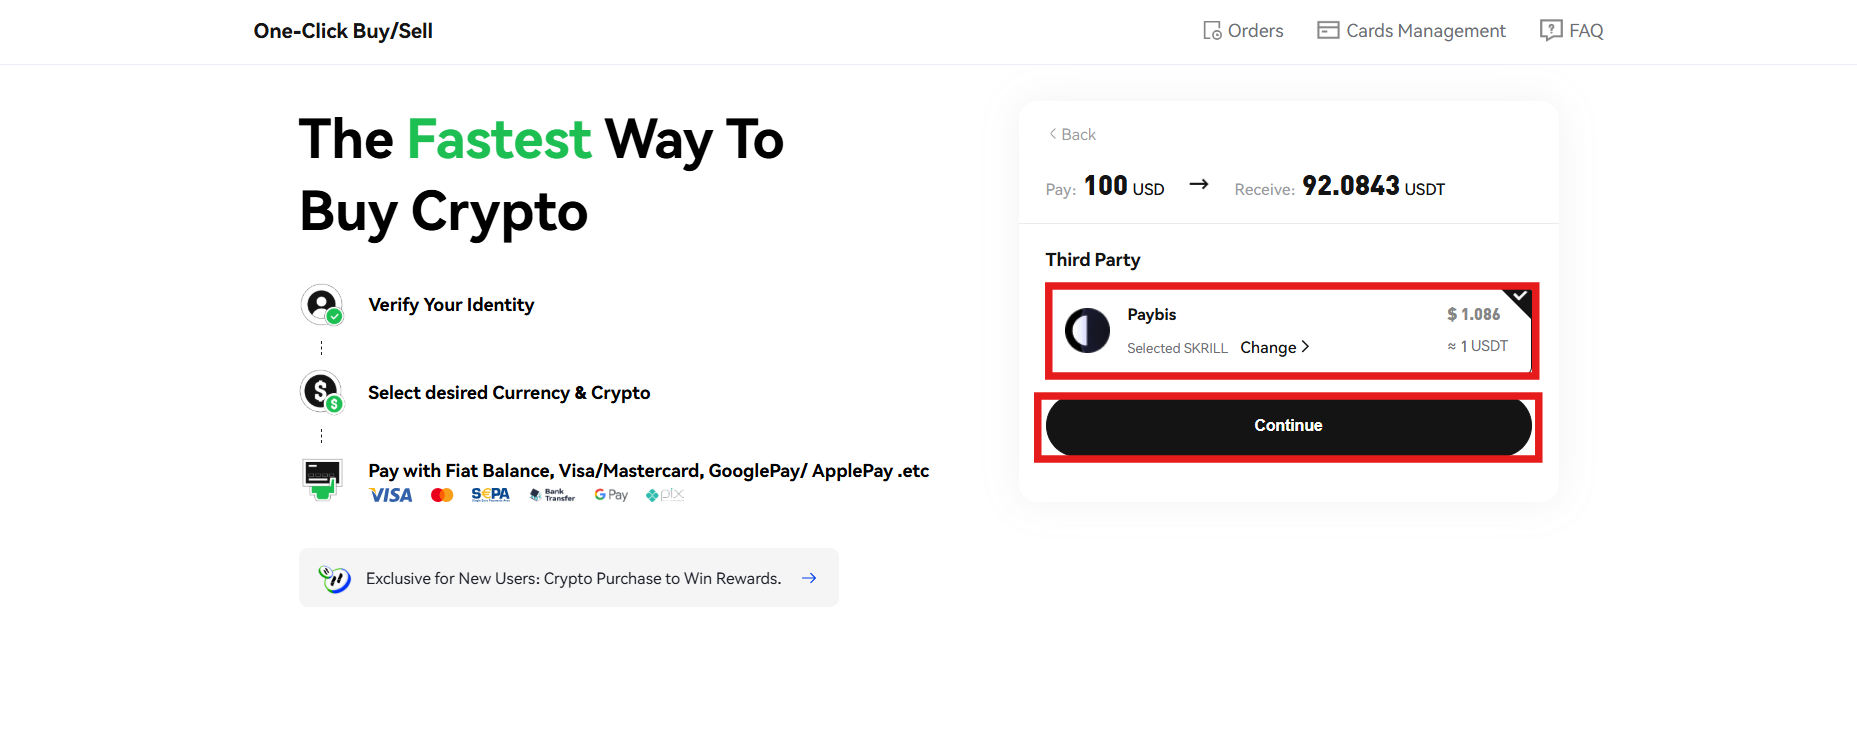The width and height of the screenshot is (1857, 732).
Task: Click the Verify Your Identity step icon
Action: click(321, 304)
